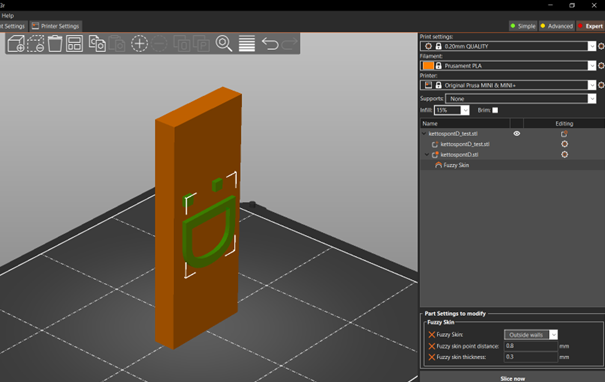The width and height of the screenshot is (605, 382).
Task: Open the Infill percentage dropdown arrow
Action: click(x=465, y=110)
